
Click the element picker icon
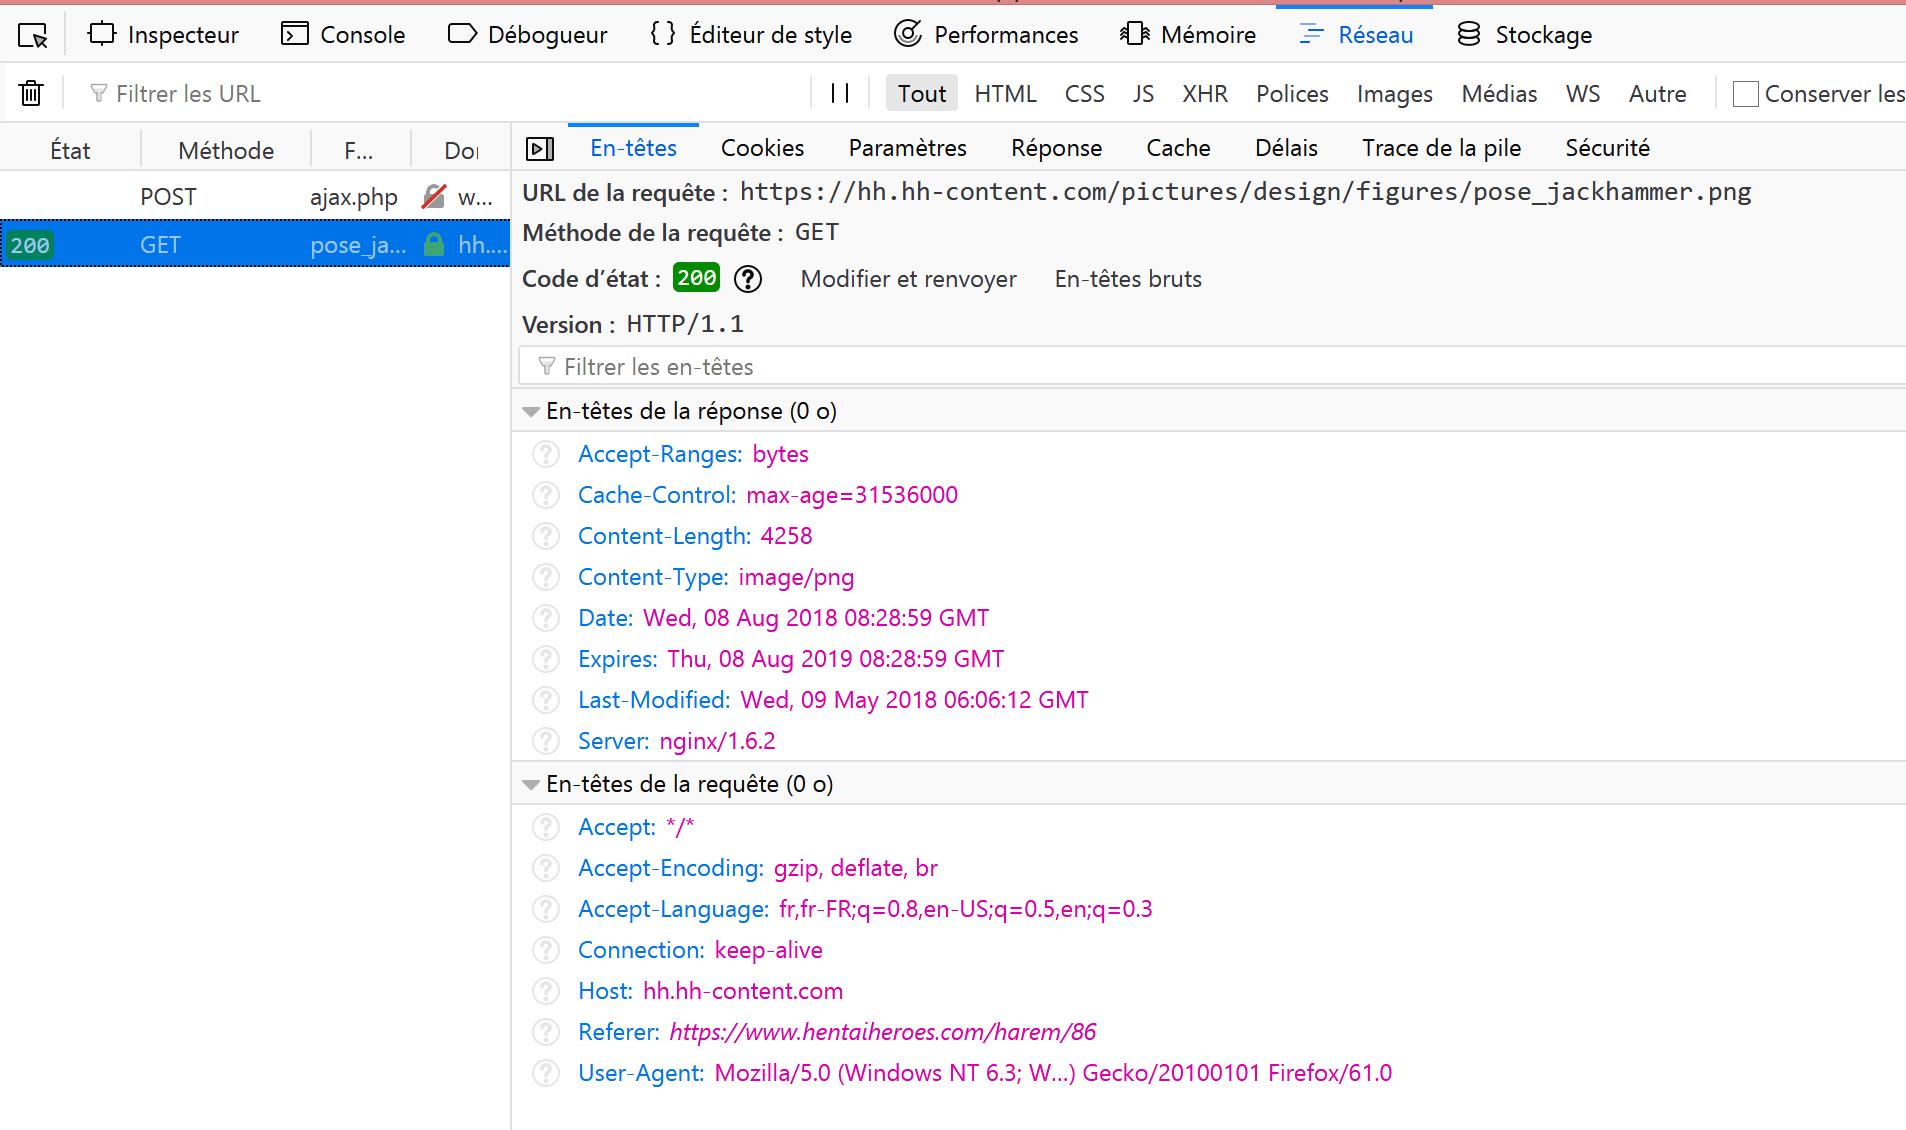click(x=33, y=35)
